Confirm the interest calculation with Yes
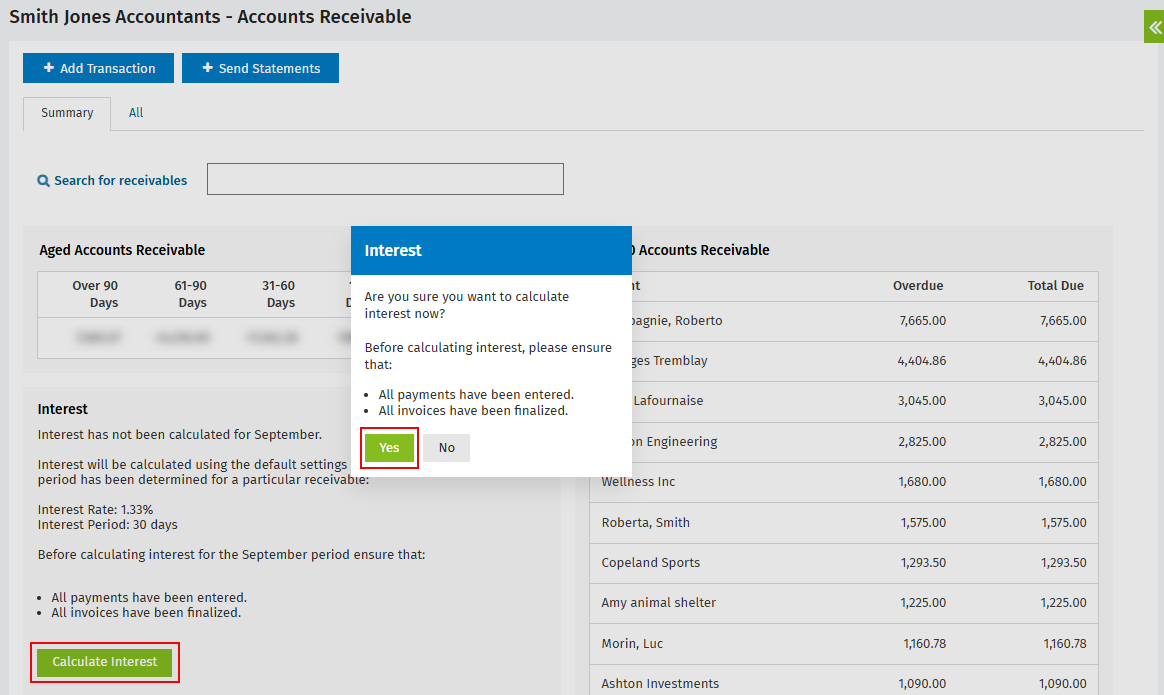The width and height of the screenshot is (1164, 695). (x=389, y=448)
